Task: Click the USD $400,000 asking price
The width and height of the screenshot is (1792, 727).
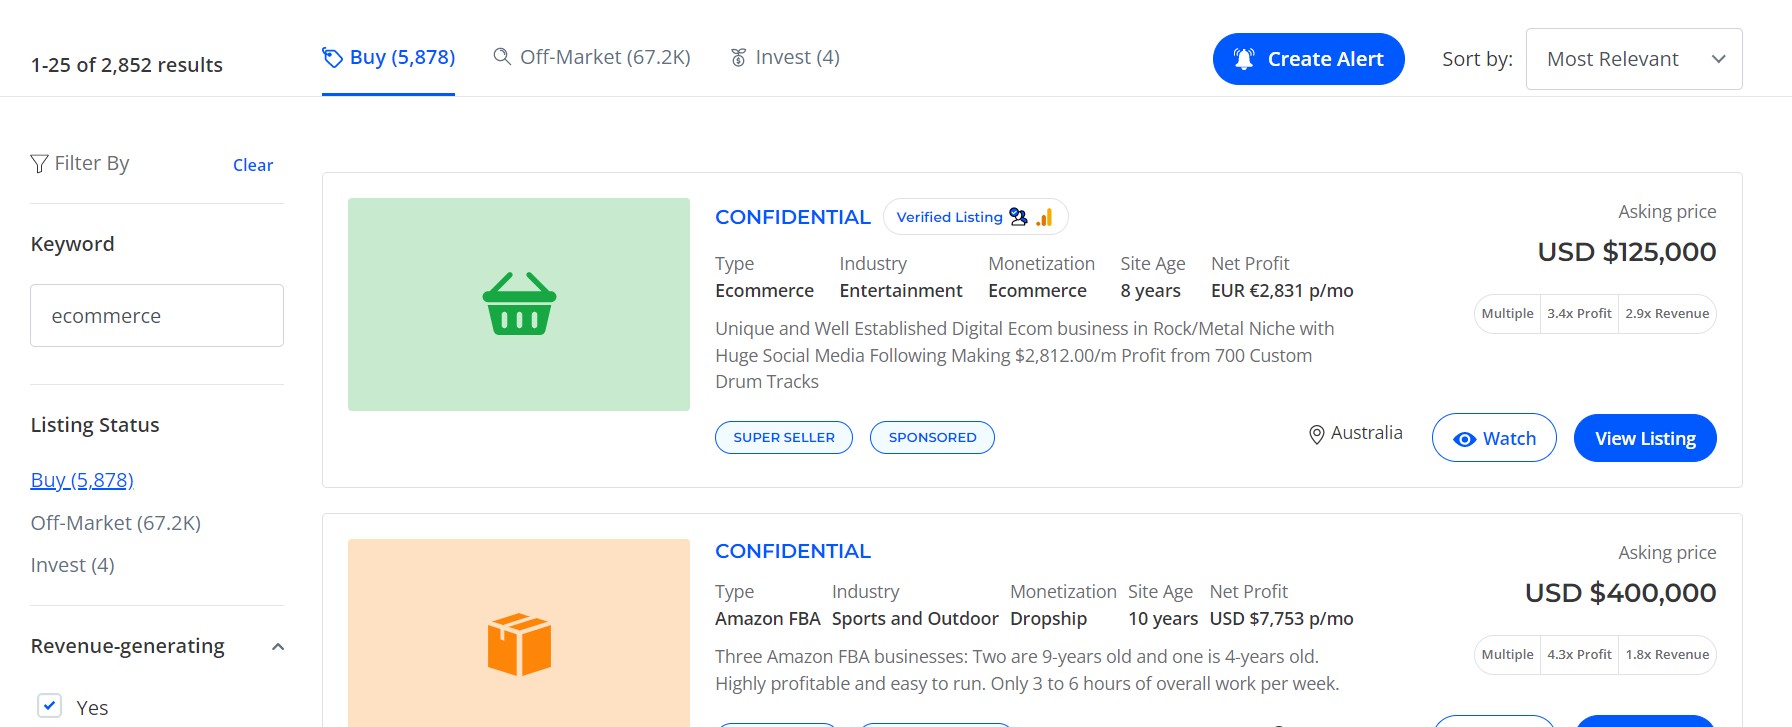Action: (1621, 593)
